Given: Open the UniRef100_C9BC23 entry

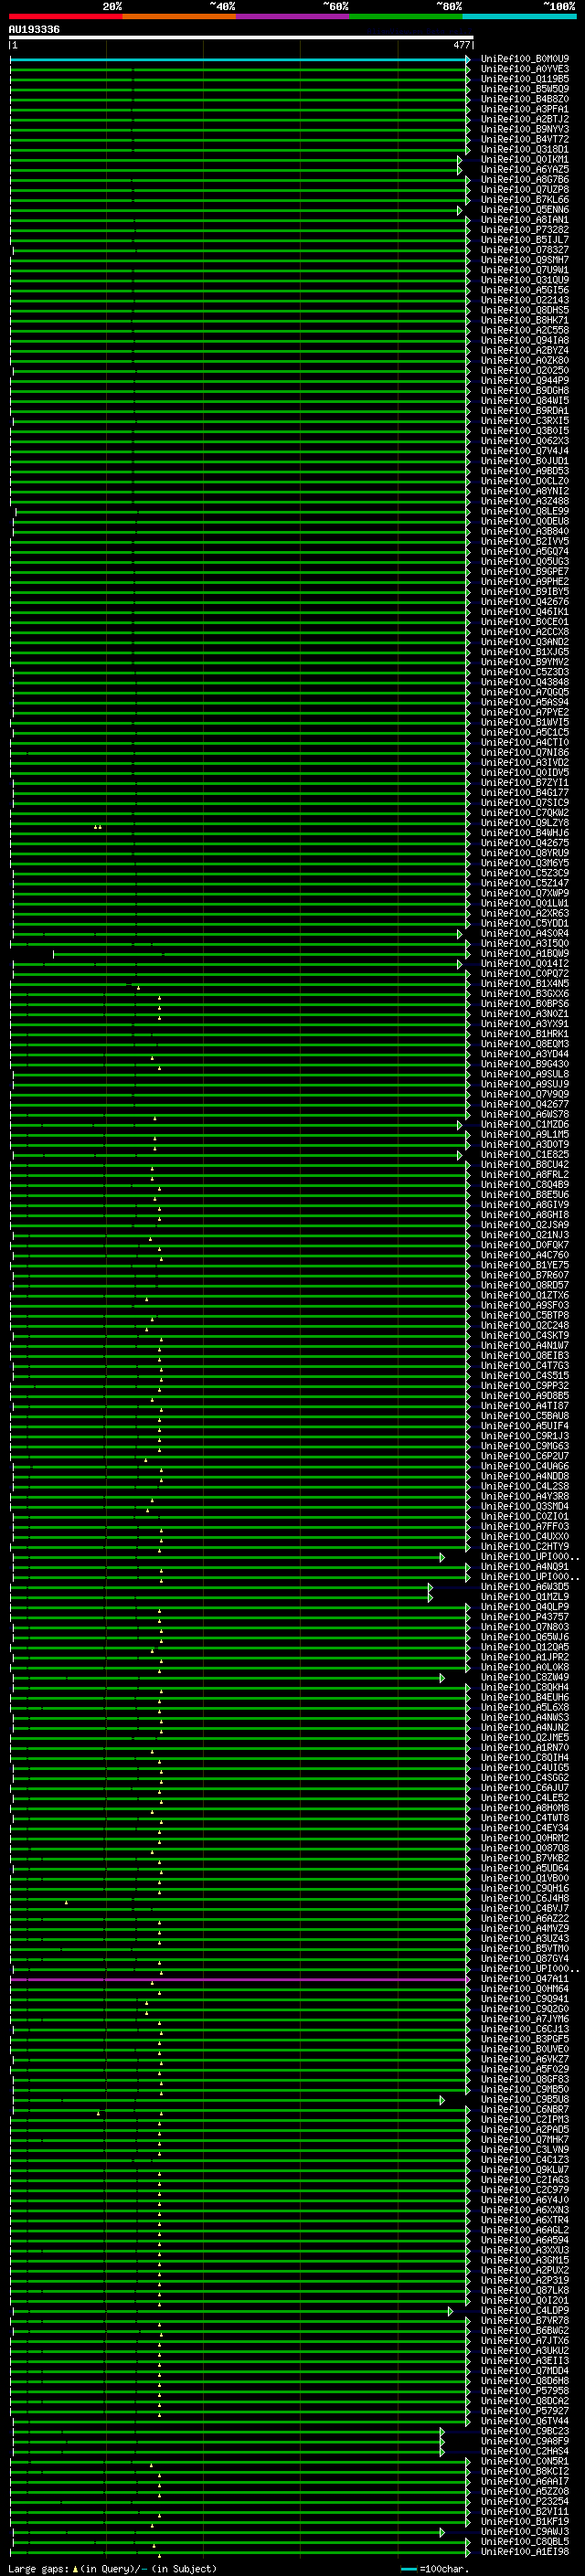Looking at the screenshot, I should tap(525, 2431).
